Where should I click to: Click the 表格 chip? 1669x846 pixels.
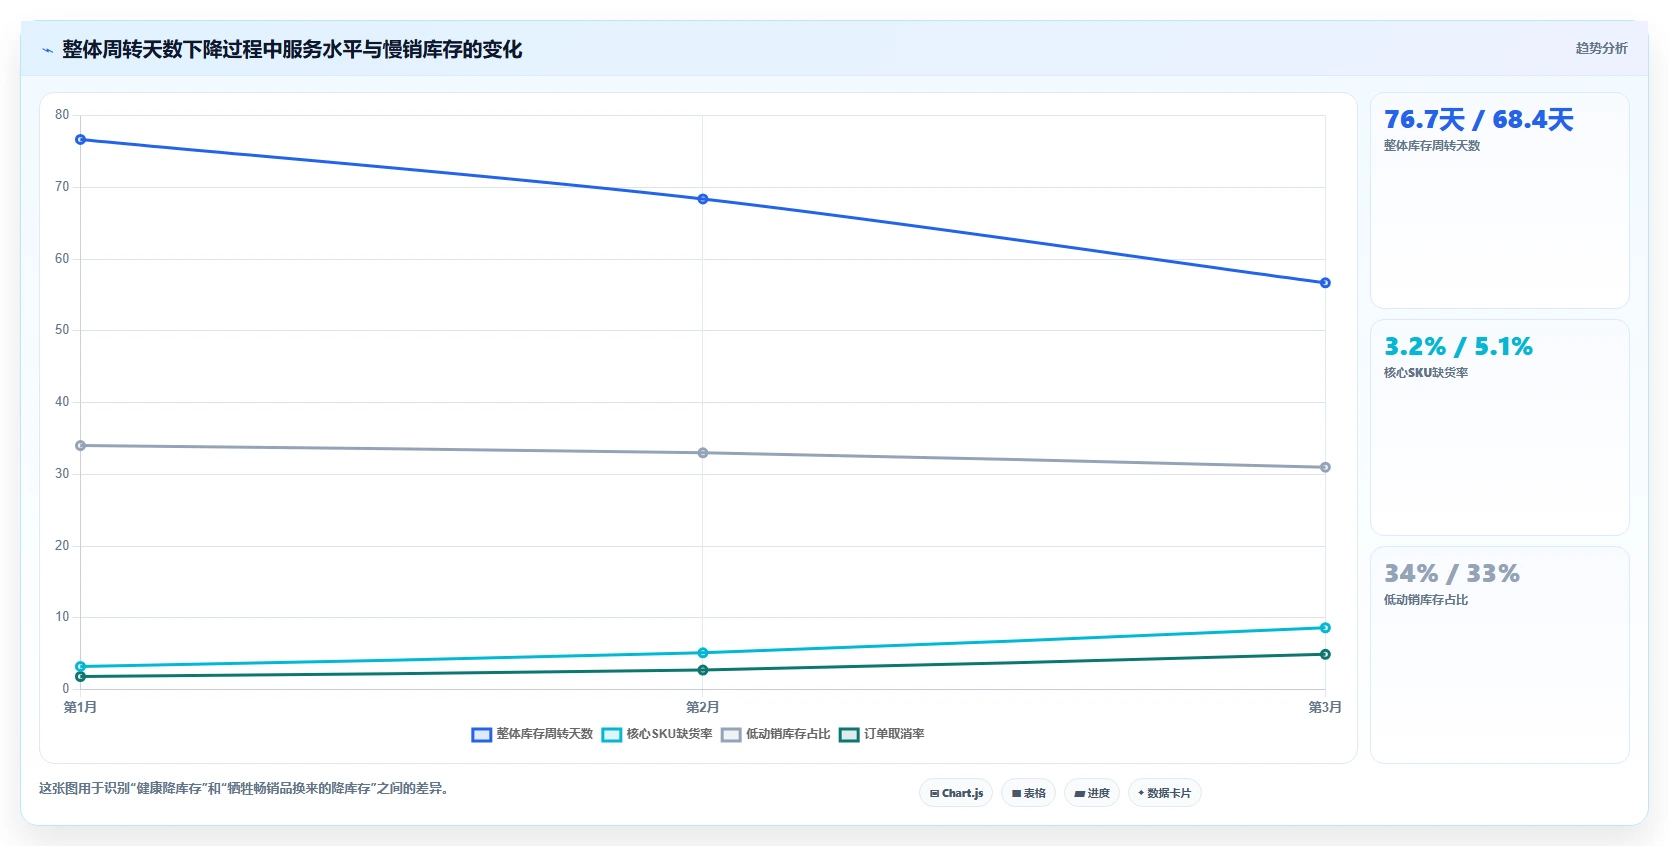(x=1028, y=793)
